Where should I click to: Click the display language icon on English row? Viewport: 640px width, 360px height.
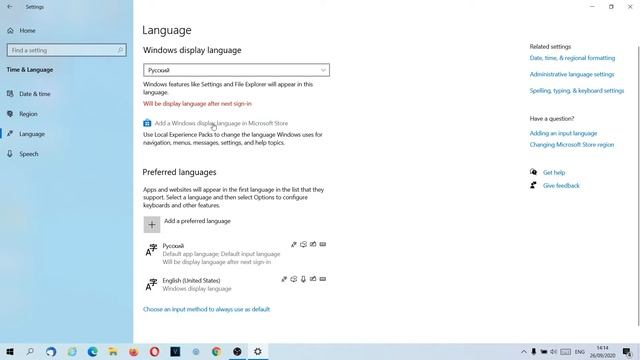coord(284,279)
